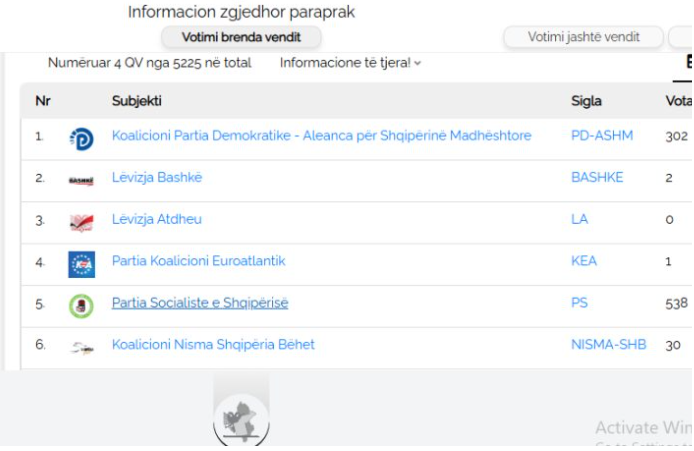This screenshot has height=451, width=694.
Task: Click the Sigla column header
Action: (586, 101)
